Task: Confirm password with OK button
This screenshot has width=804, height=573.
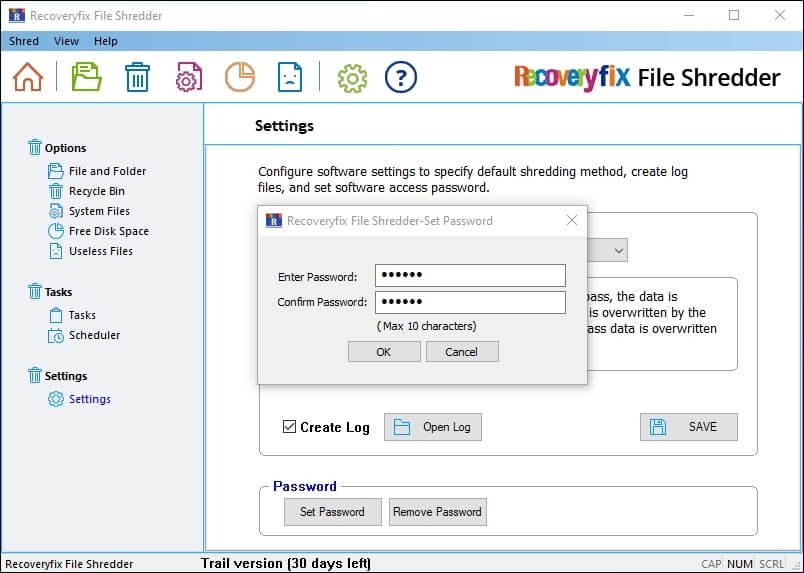Action: click(384, 352)
